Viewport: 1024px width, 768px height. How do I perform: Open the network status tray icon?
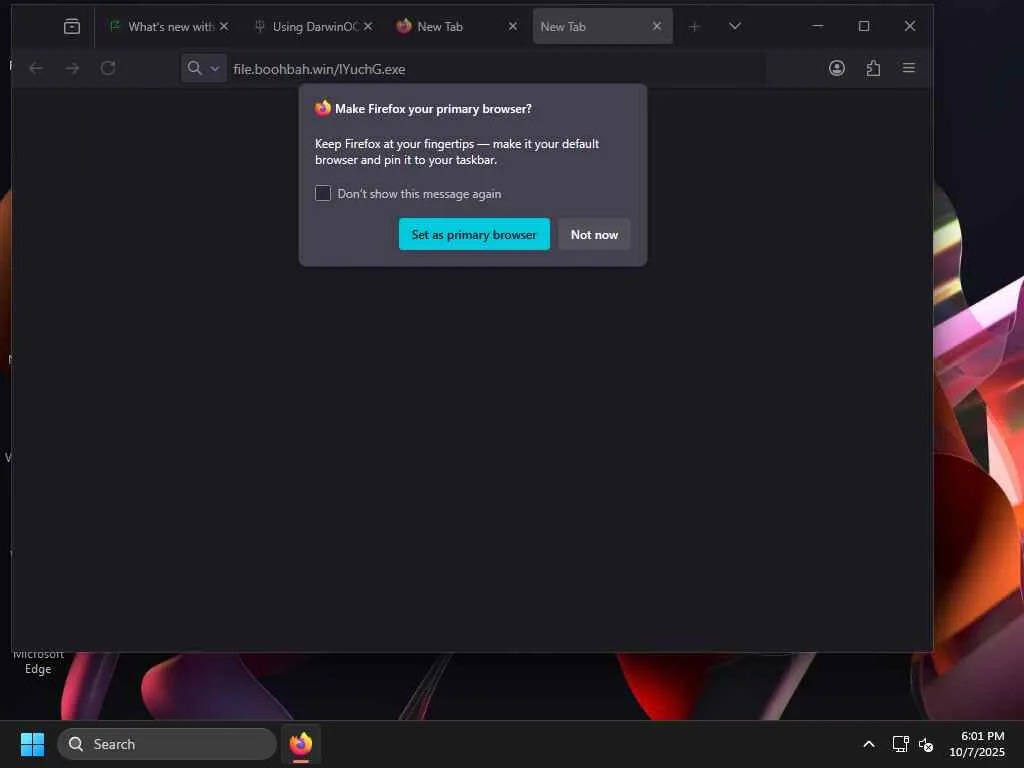tap(901, 744)
